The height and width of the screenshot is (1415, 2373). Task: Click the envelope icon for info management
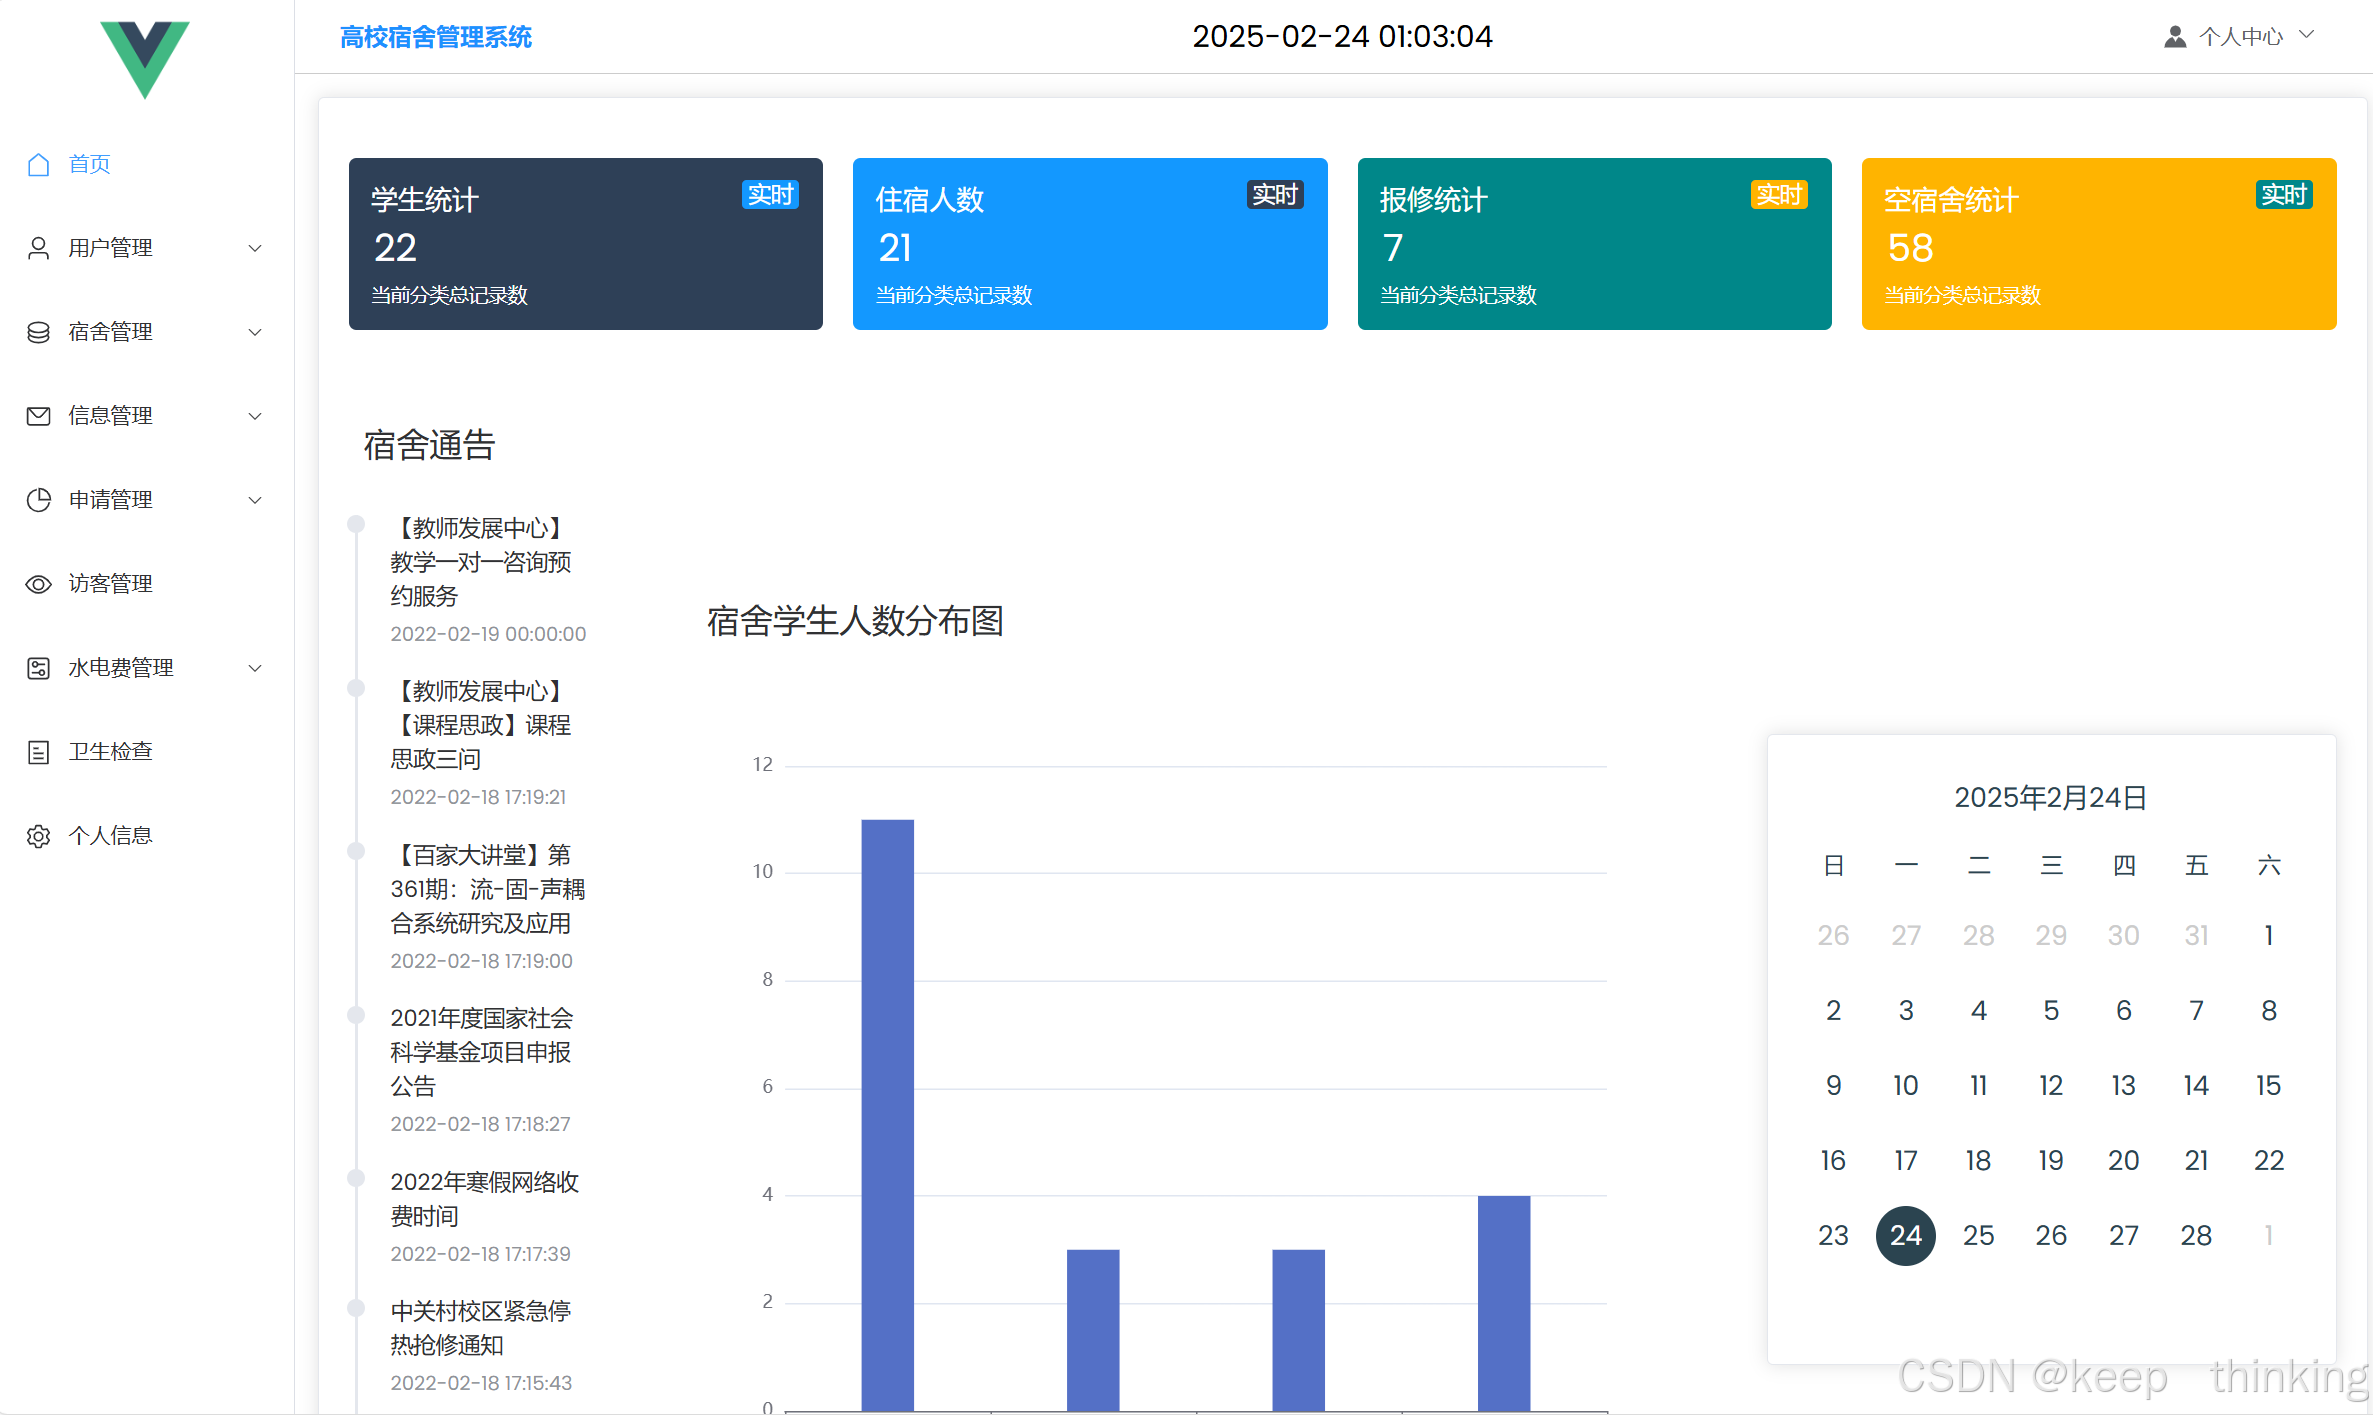[38, 416]
